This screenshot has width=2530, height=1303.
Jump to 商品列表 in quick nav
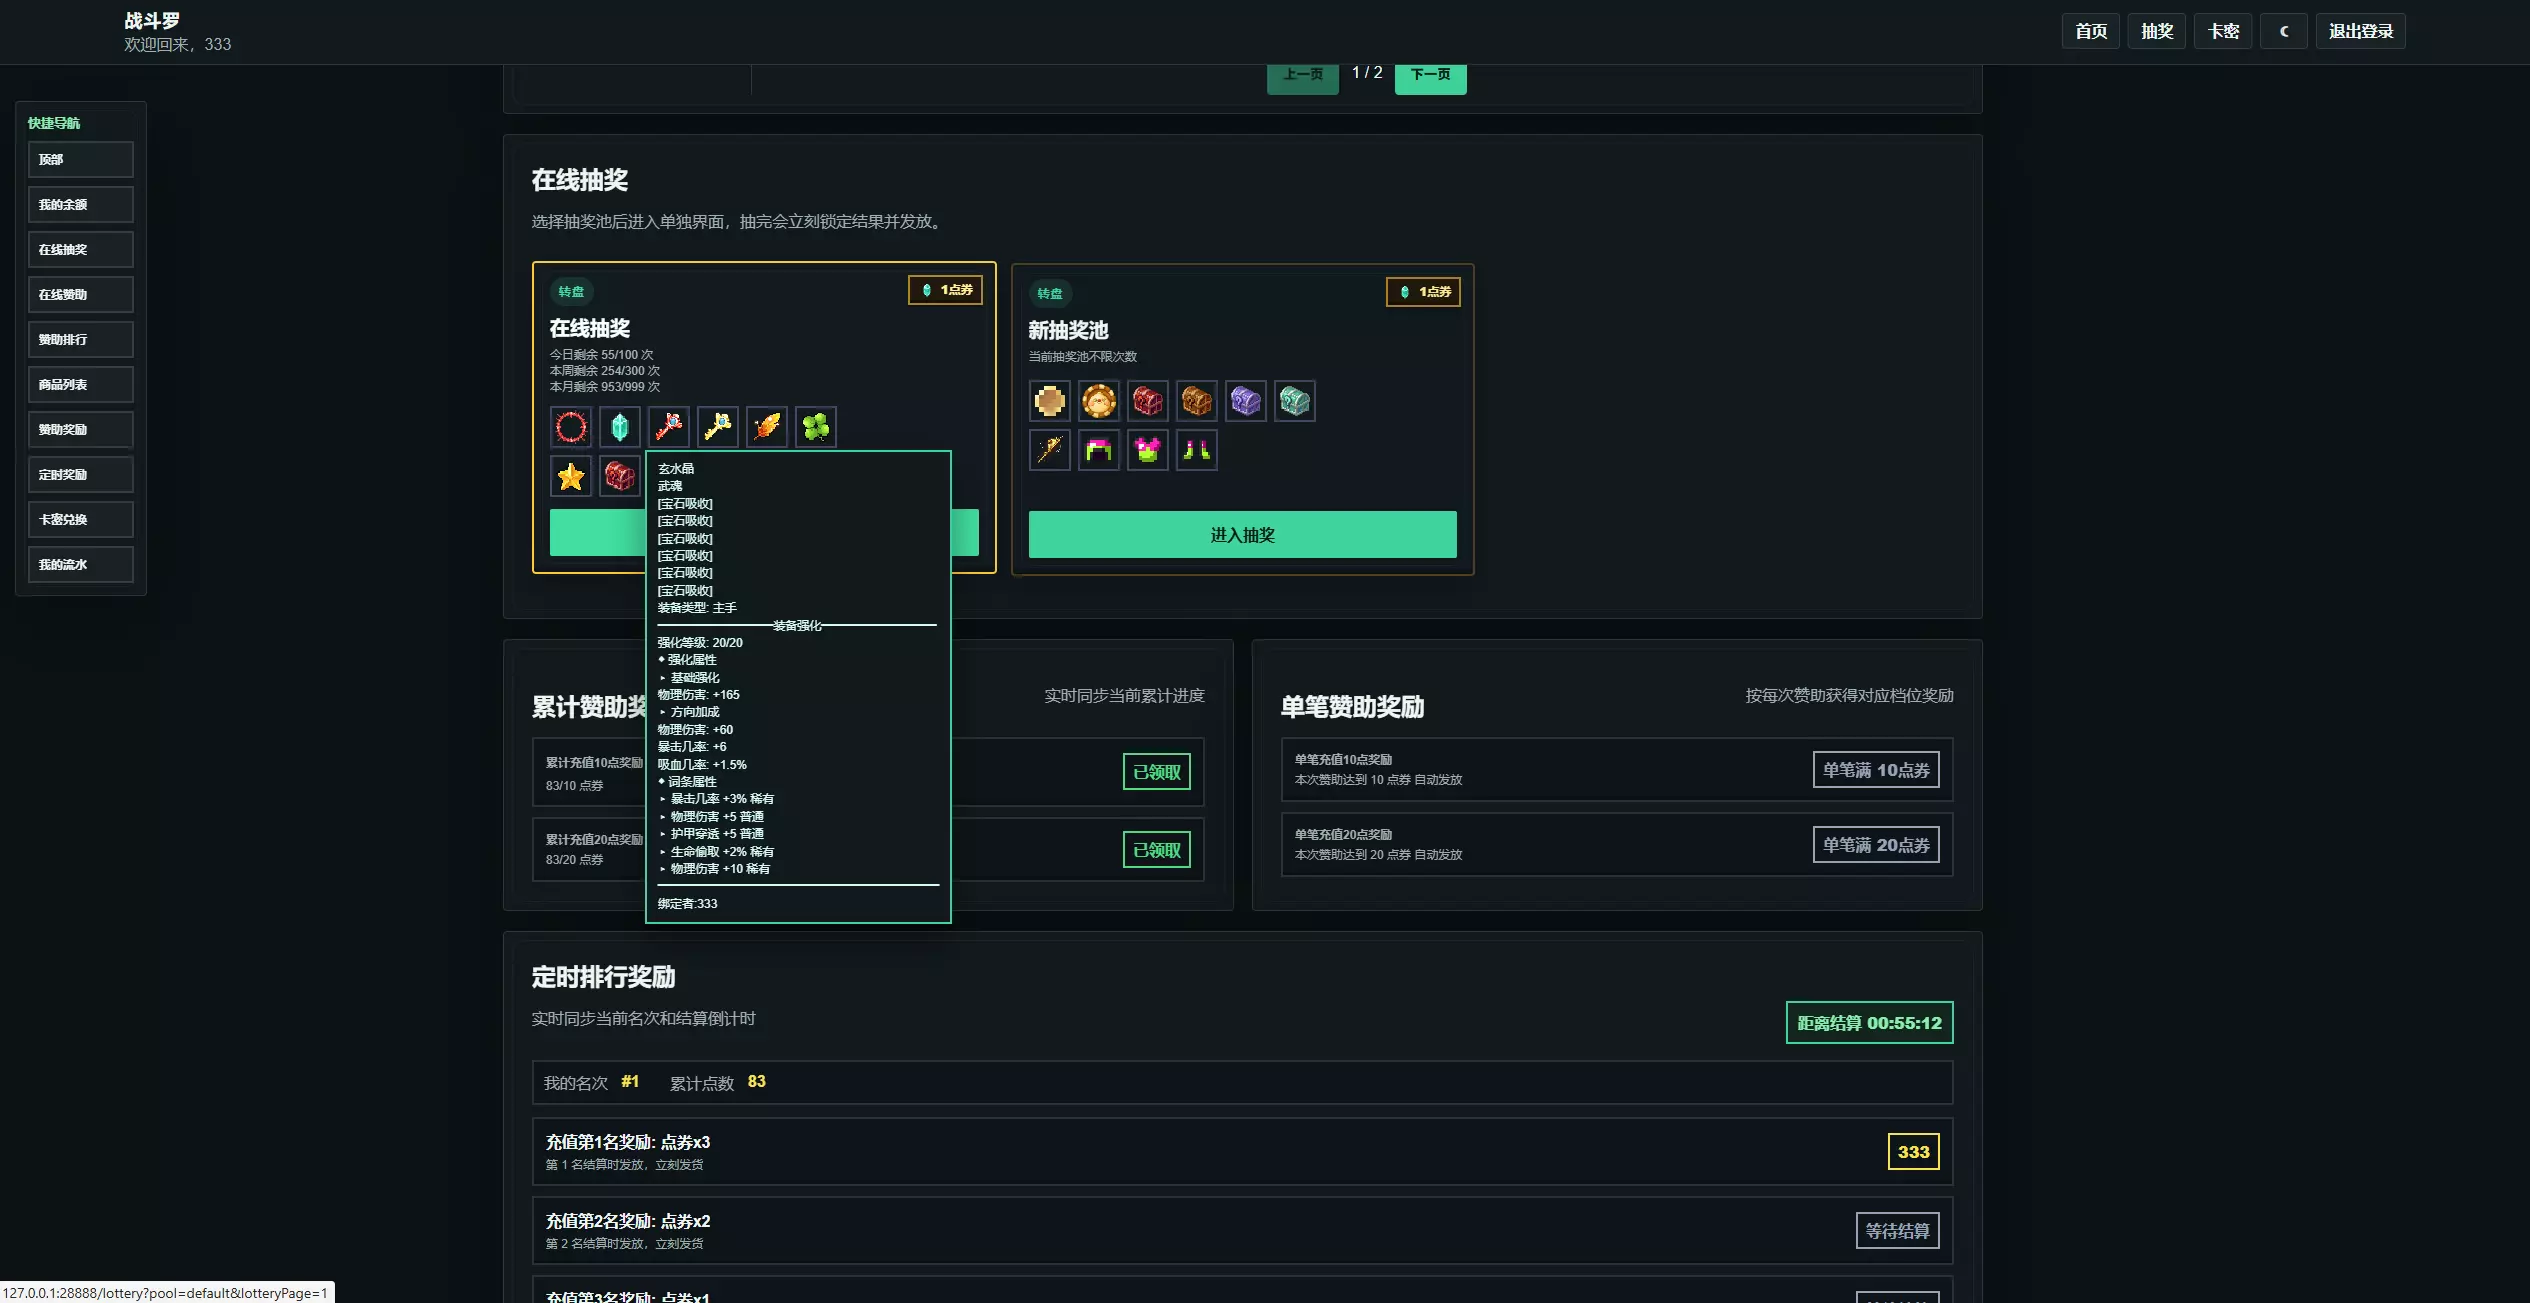81,384
